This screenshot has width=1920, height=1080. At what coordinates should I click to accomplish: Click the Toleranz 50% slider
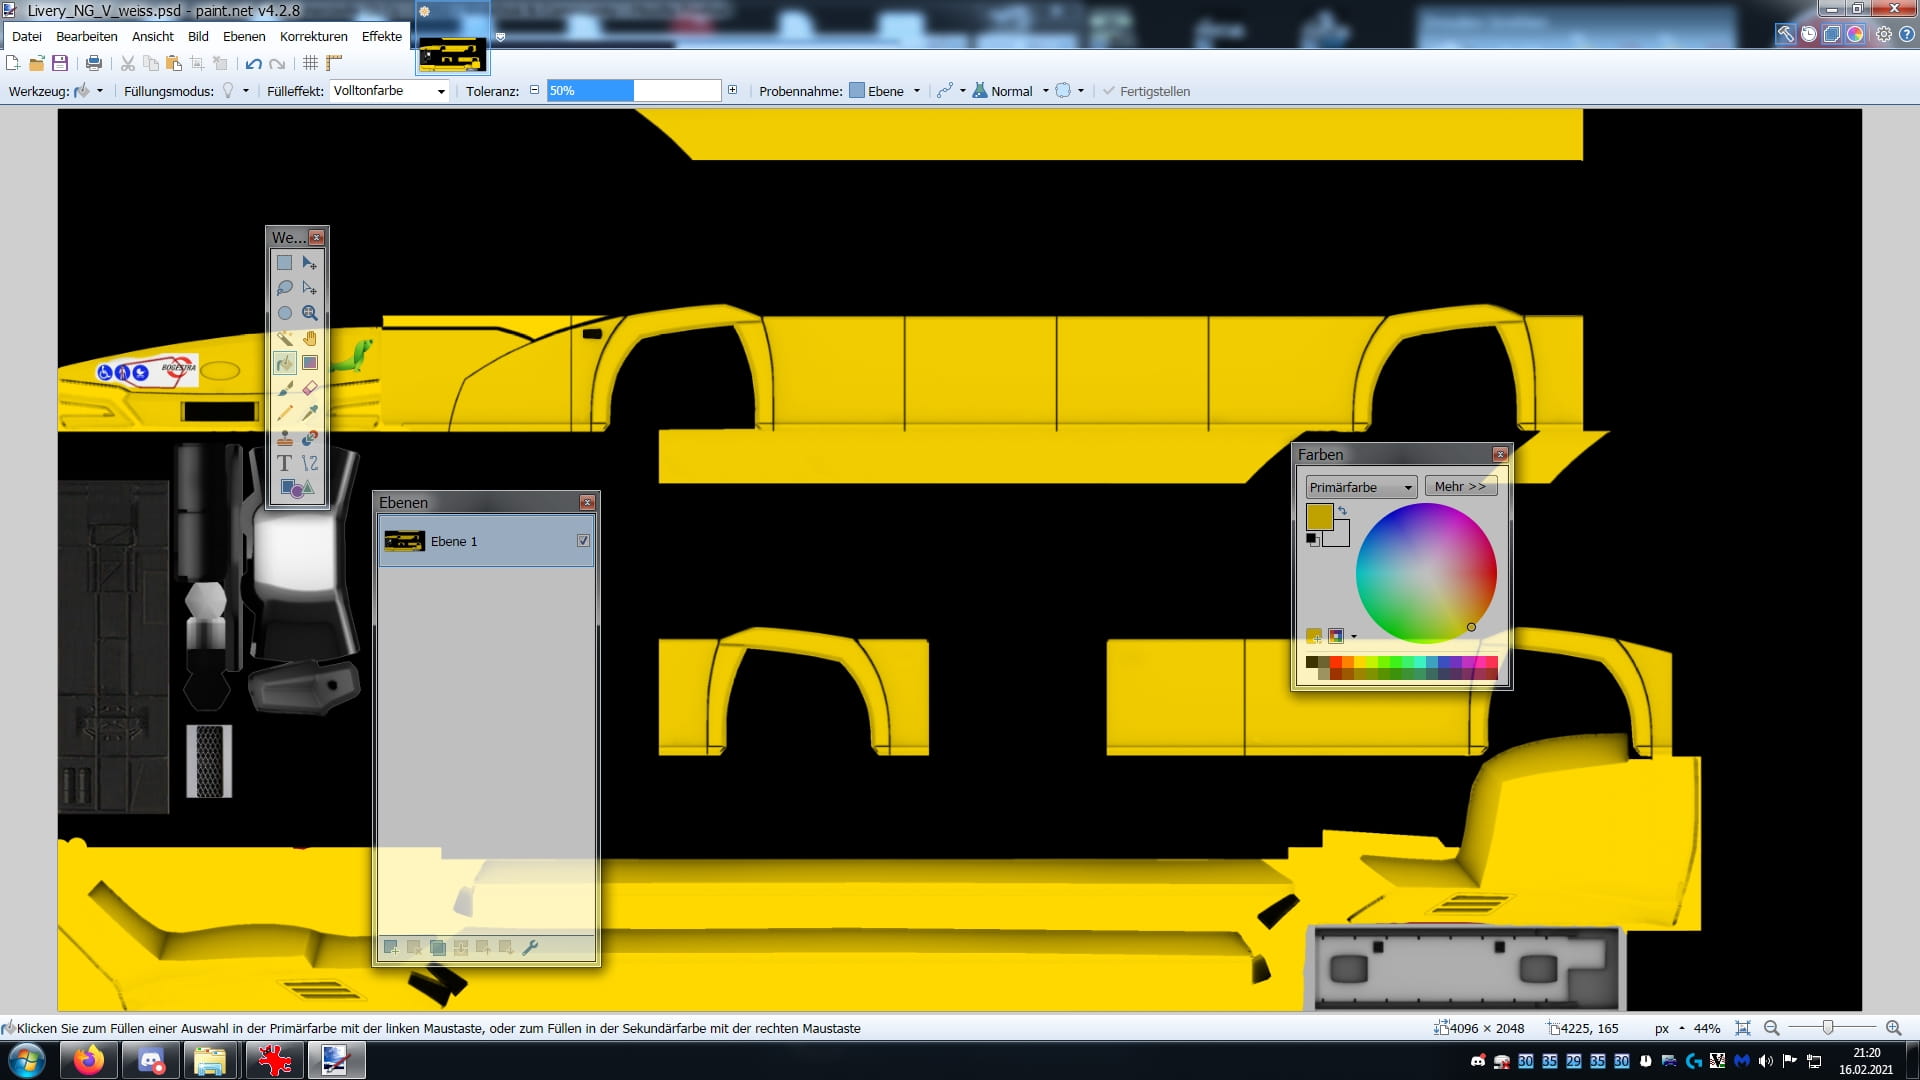(633, 91)
